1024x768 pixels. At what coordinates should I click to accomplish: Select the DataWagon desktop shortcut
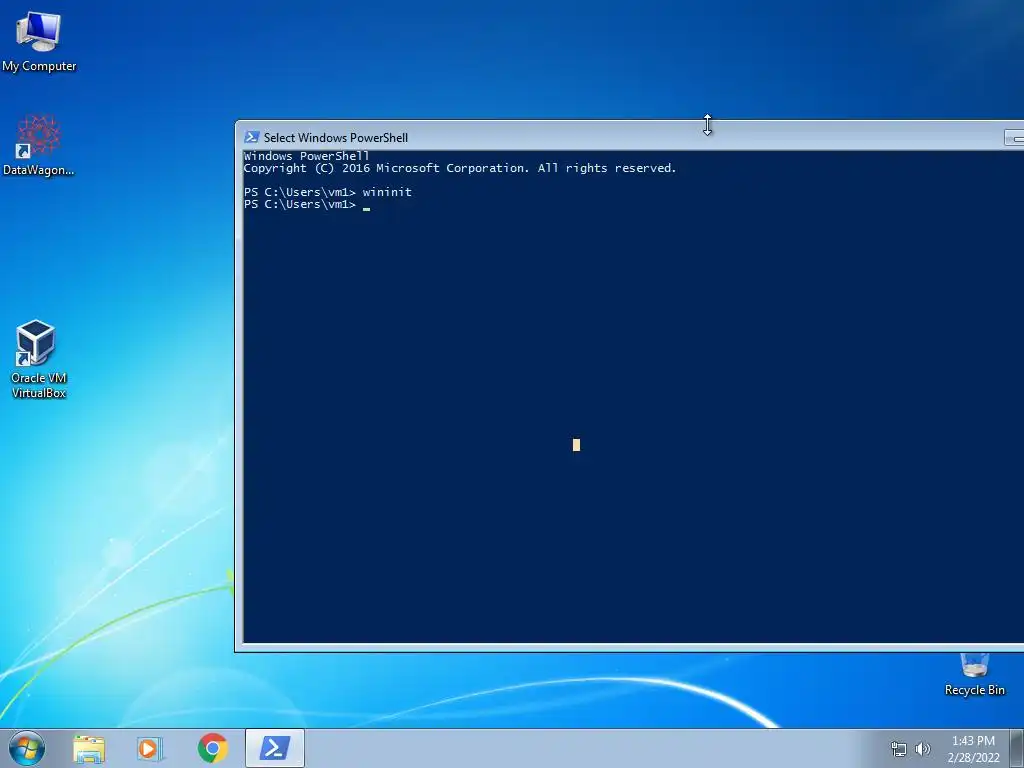39,145
